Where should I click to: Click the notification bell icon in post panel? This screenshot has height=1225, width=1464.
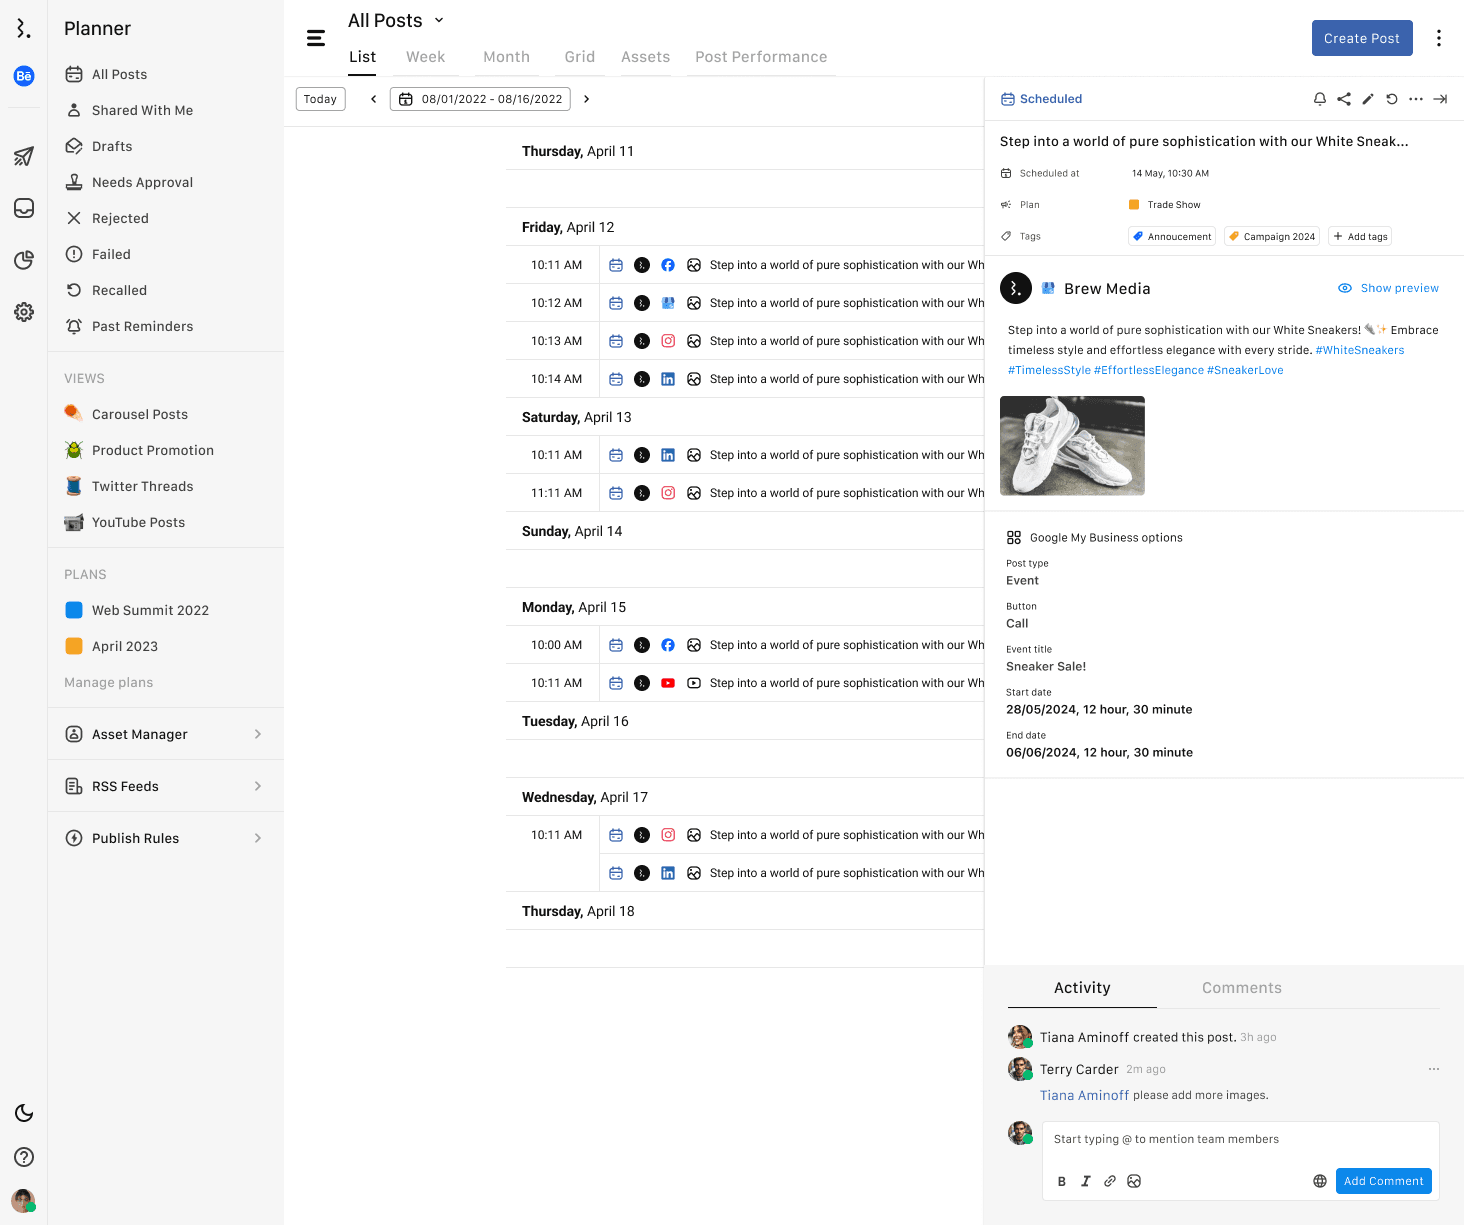1320,99
